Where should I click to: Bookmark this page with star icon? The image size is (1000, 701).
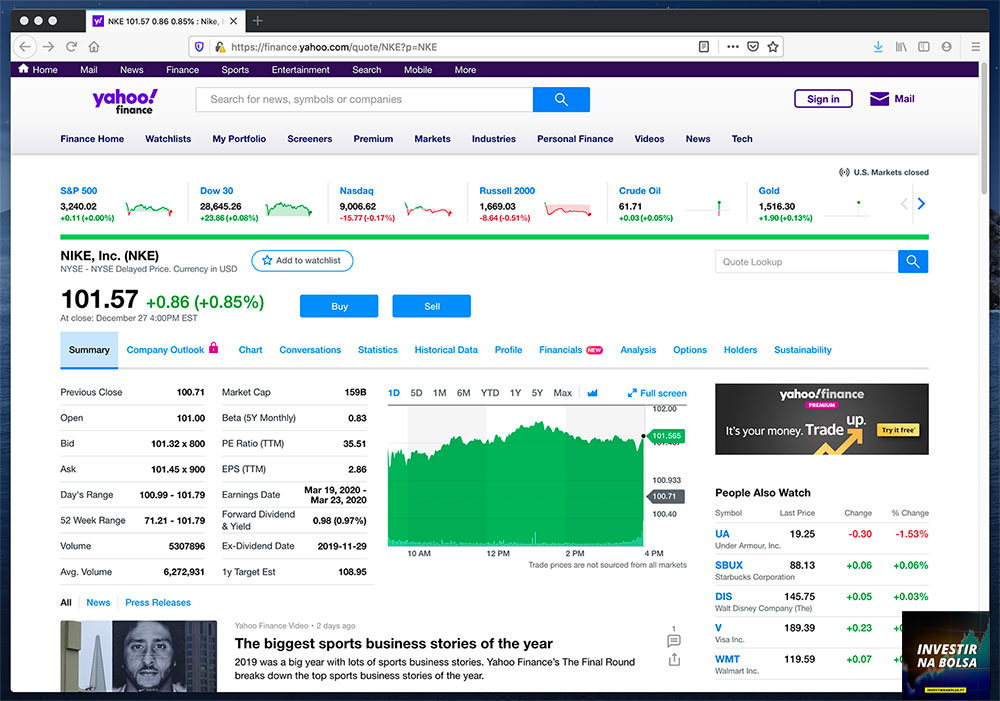pos(773,47)
